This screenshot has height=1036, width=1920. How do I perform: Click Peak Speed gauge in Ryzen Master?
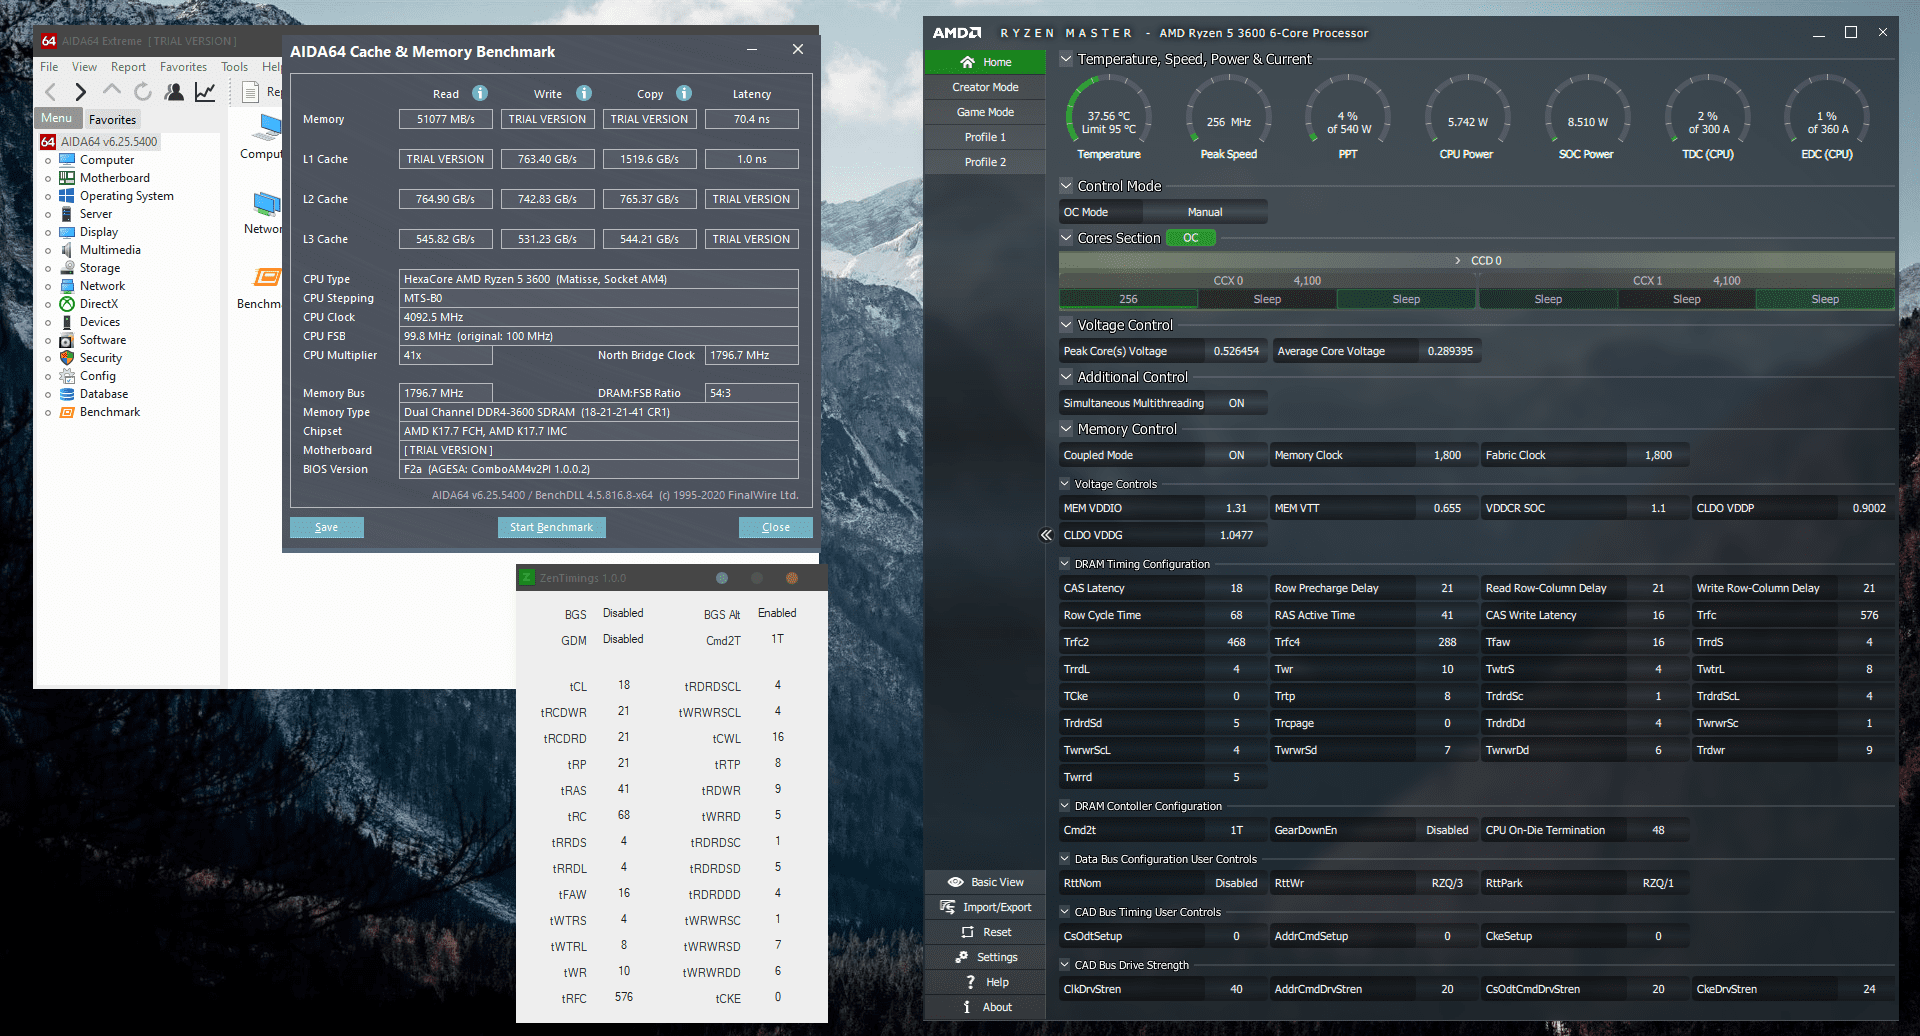(x=1228, y=118)
